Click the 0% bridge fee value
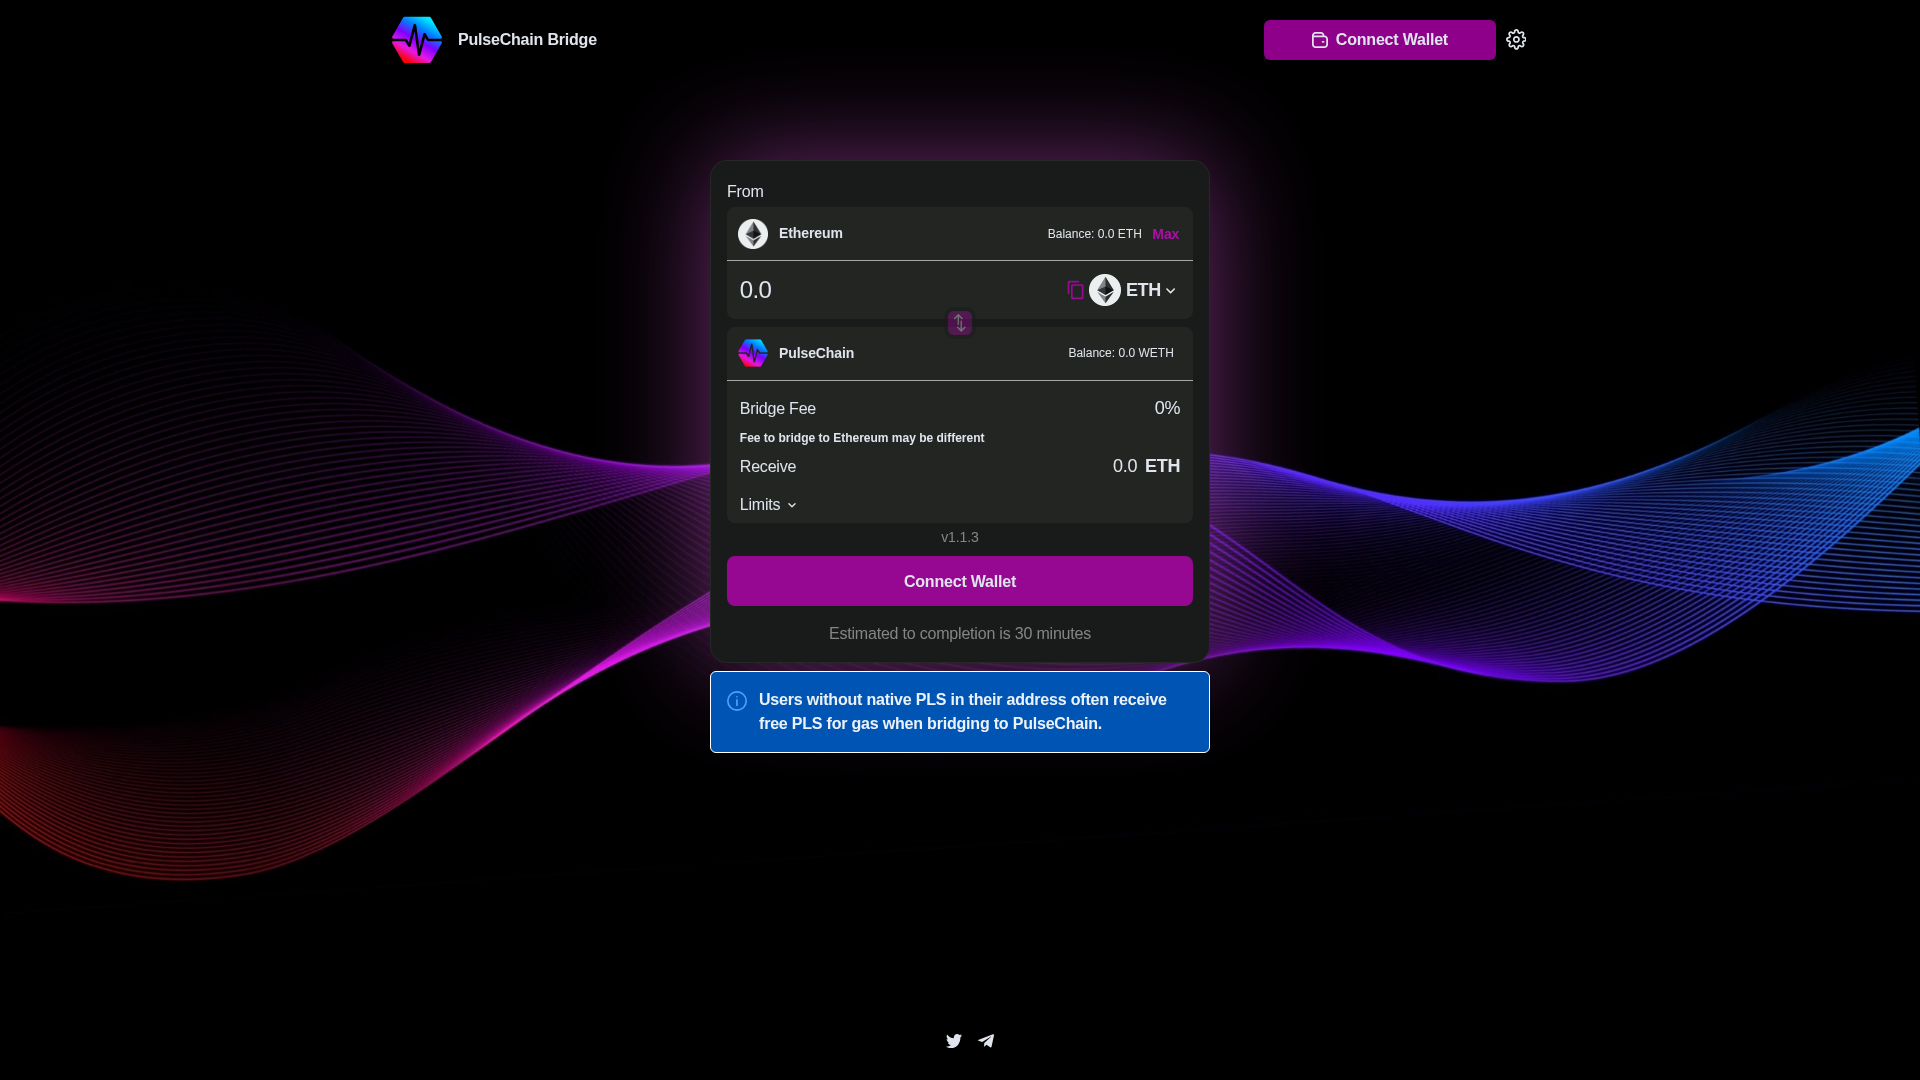The height and width of the screenshot is (1080, 1920). coord(1167,408)
